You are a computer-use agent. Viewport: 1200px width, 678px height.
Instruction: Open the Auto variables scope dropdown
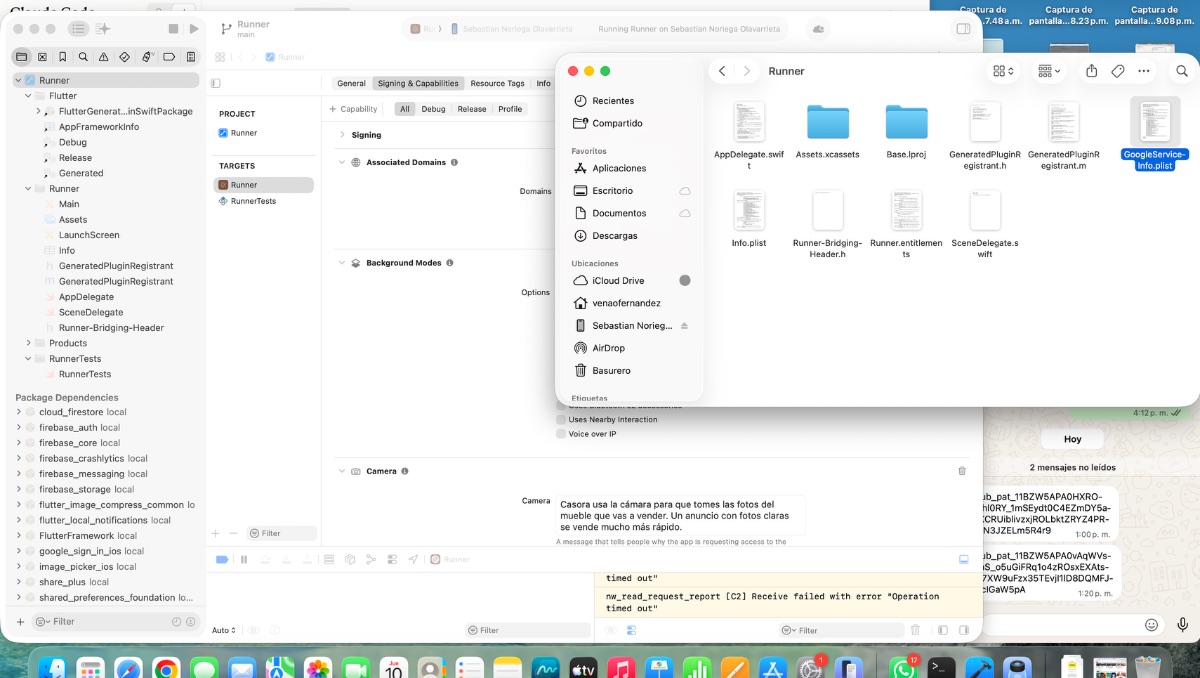click(224, 630)
